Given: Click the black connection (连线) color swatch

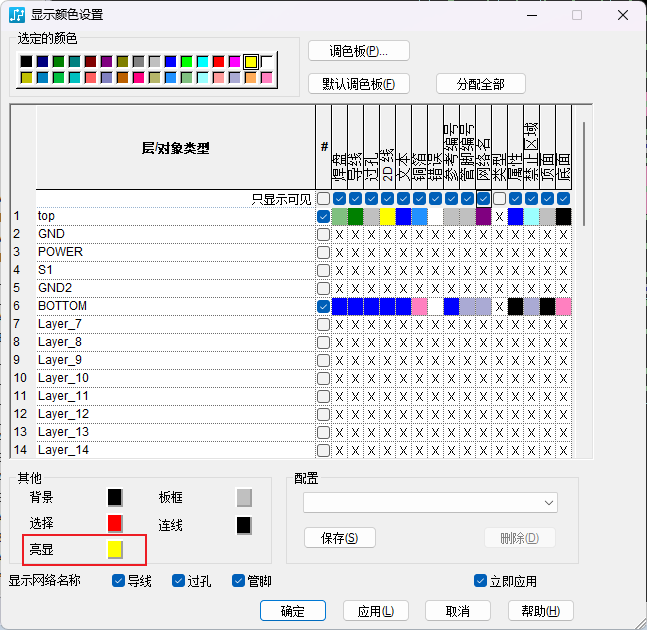Looking at the screenshot, I should 244,524.
